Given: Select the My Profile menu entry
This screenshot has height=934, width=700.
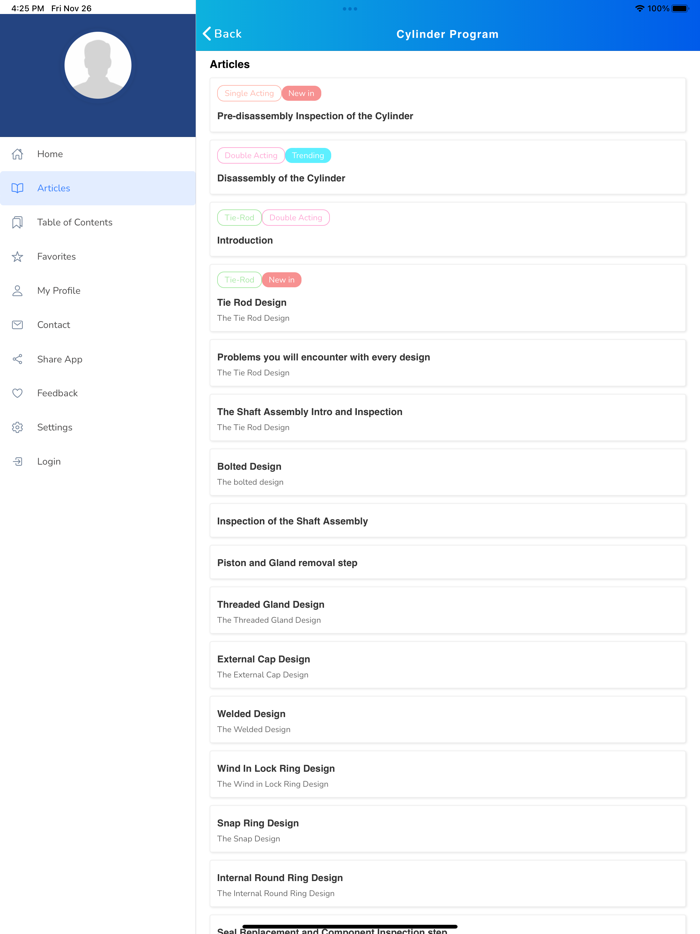Looking at the screenshot, I should [59, 291].
